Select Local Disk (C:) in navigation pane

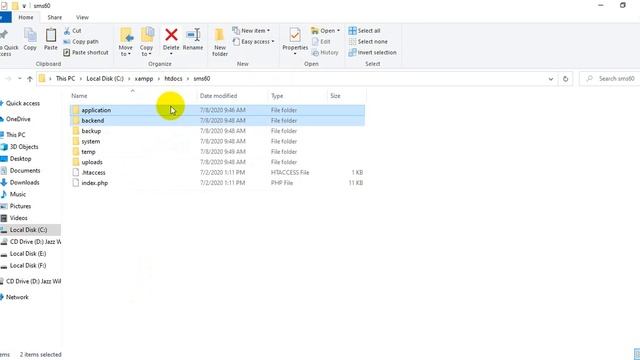tap(30, 230)
